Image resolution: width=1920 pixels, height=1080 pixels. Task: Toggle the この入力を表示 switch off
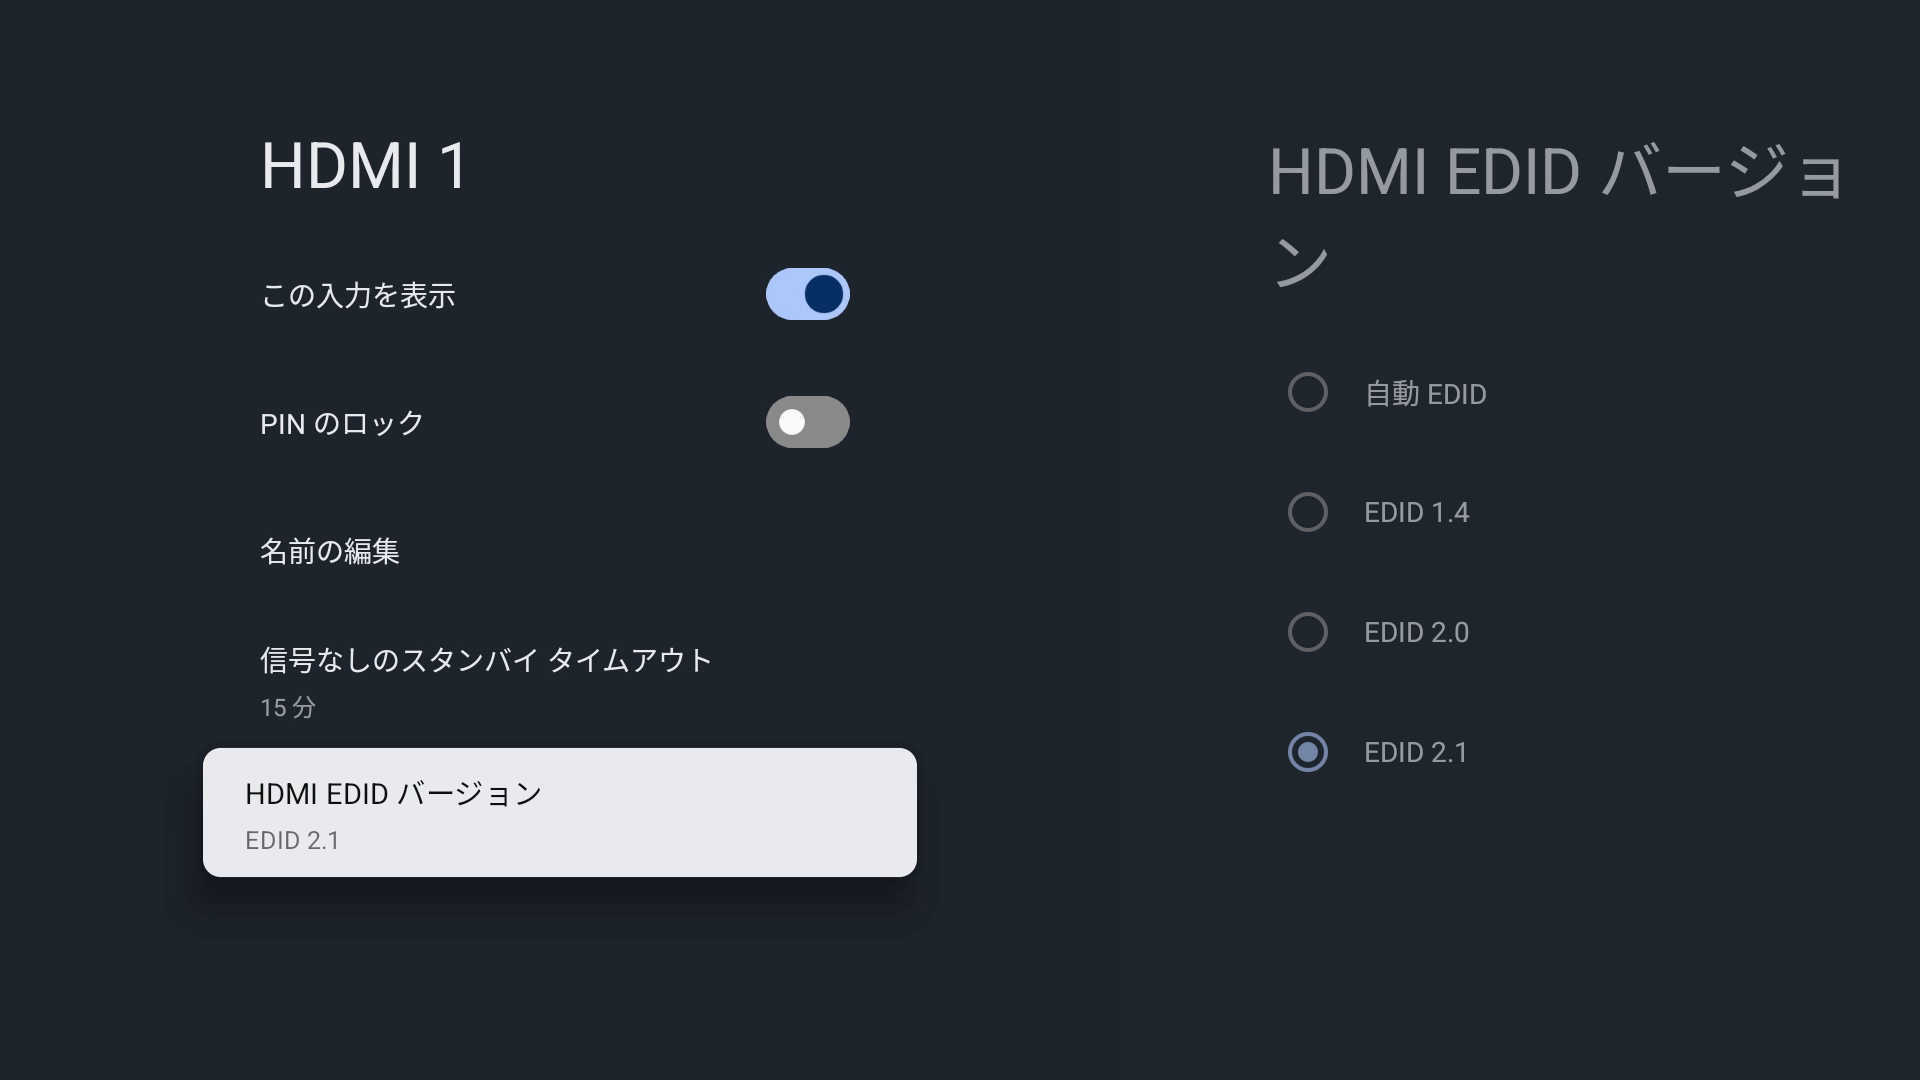807,294
